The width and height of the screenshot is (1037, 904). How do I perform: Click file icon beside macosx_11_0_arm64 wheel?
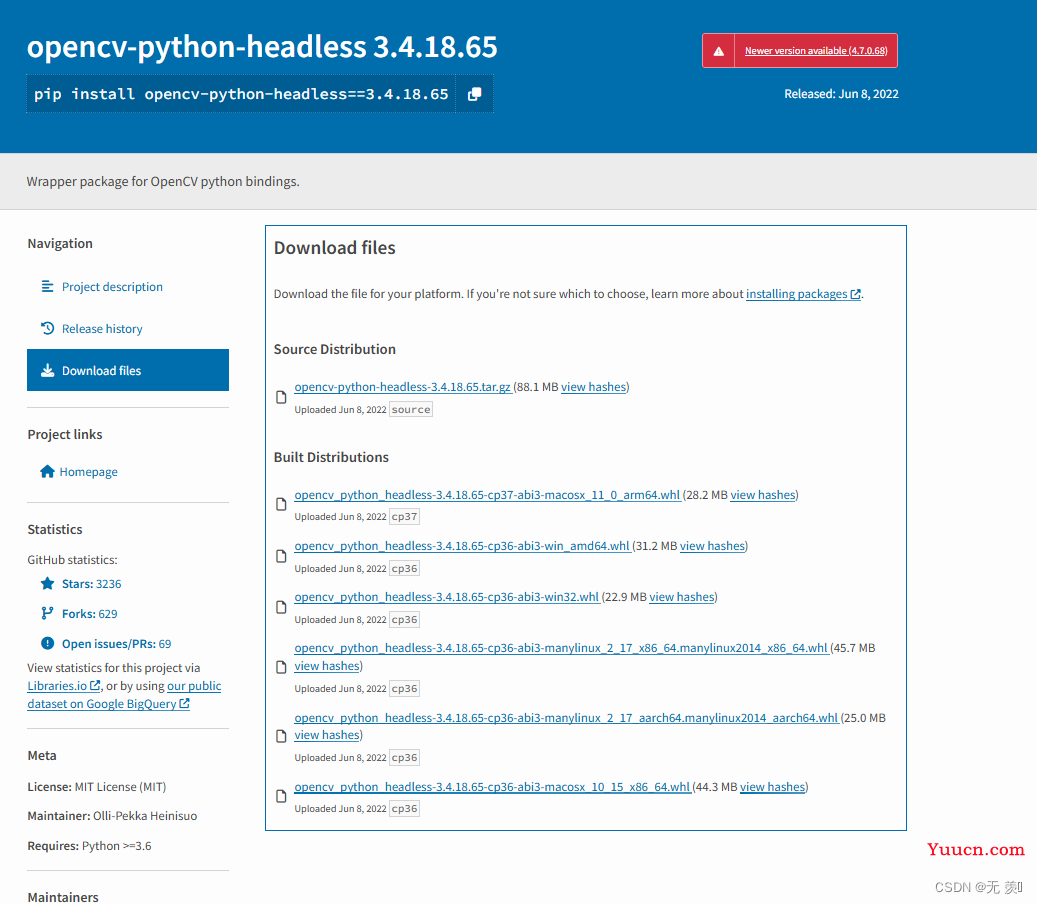tap(281, 505)
